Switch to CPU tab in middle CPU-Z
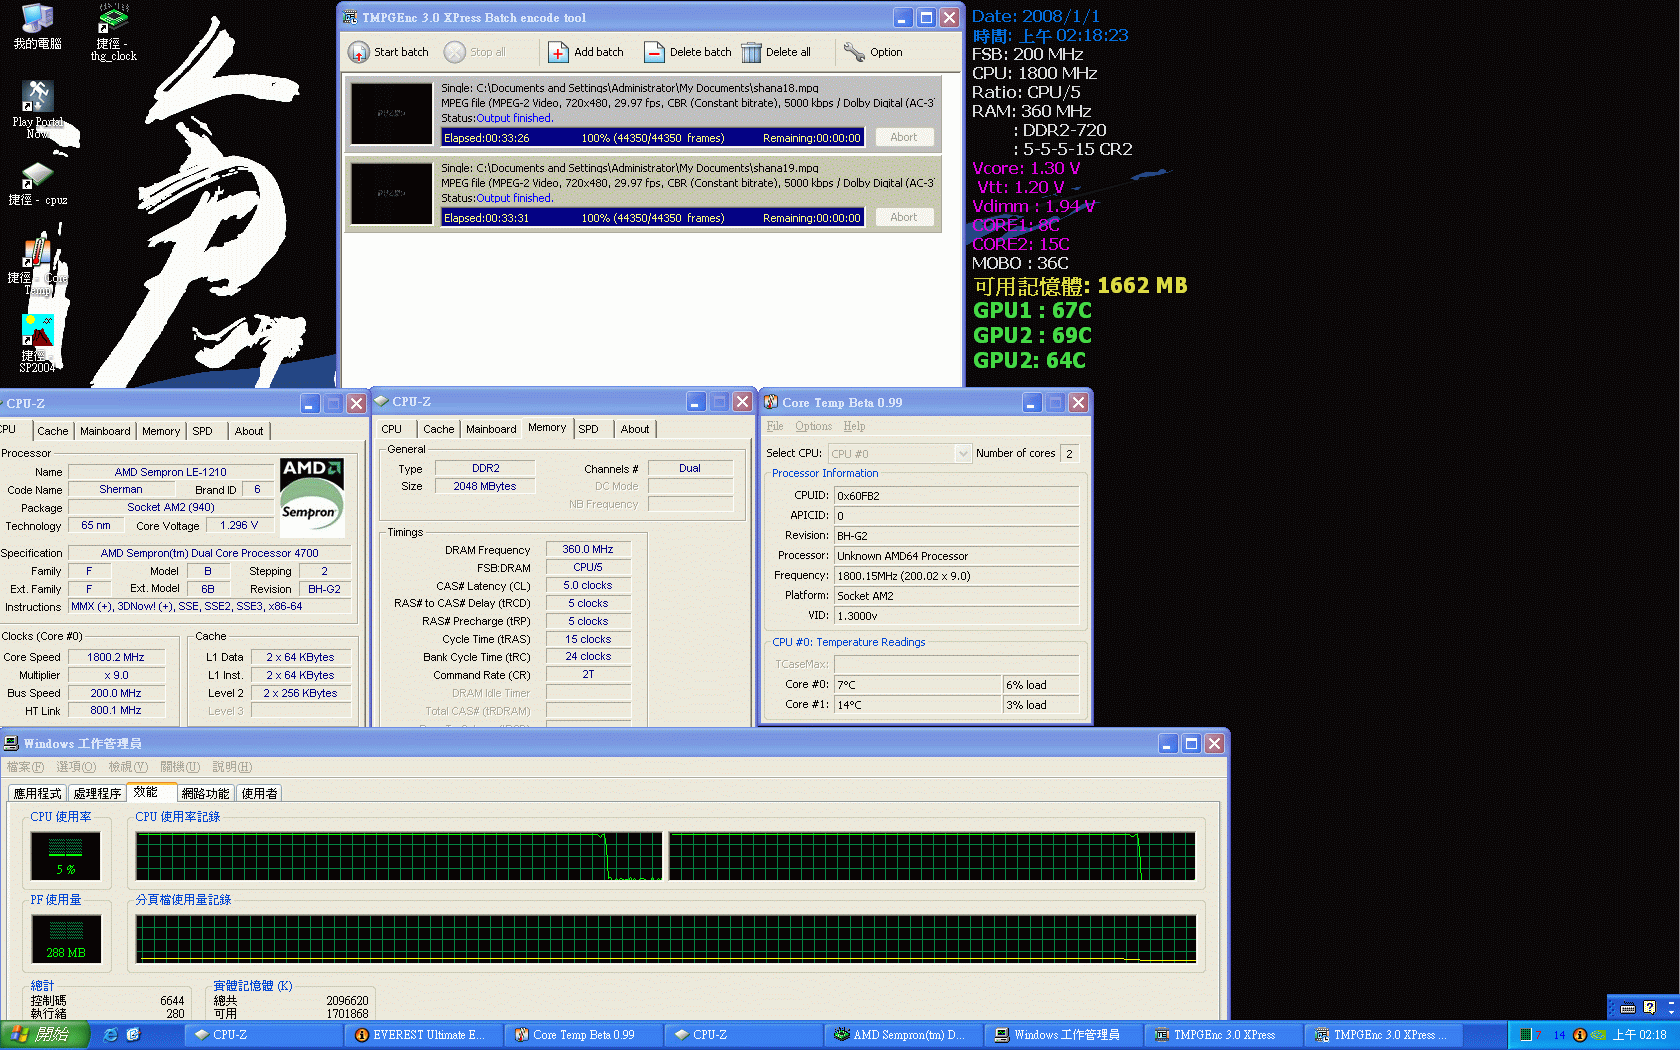The width and height of the screenshot is (1680, 1050). (x=392, y=429)
